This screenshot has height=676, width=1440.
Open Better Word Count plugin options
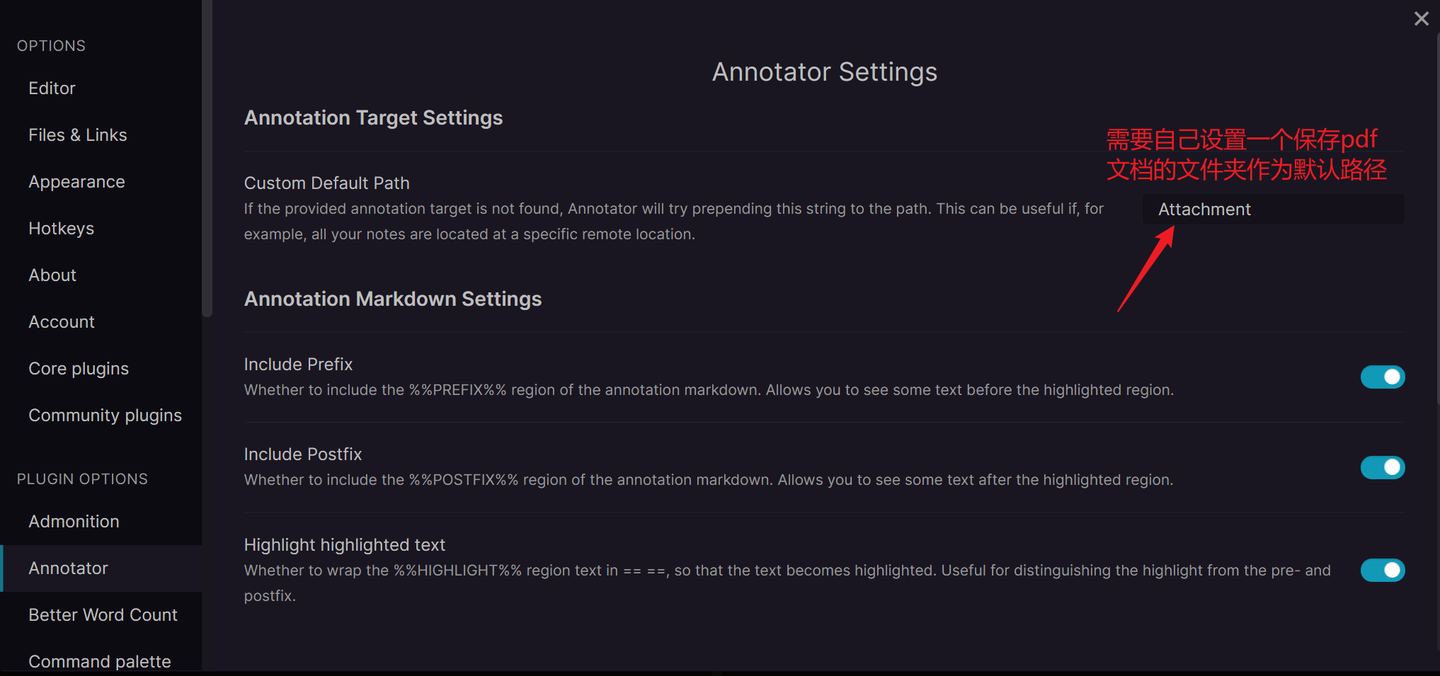tap(103, 615)
